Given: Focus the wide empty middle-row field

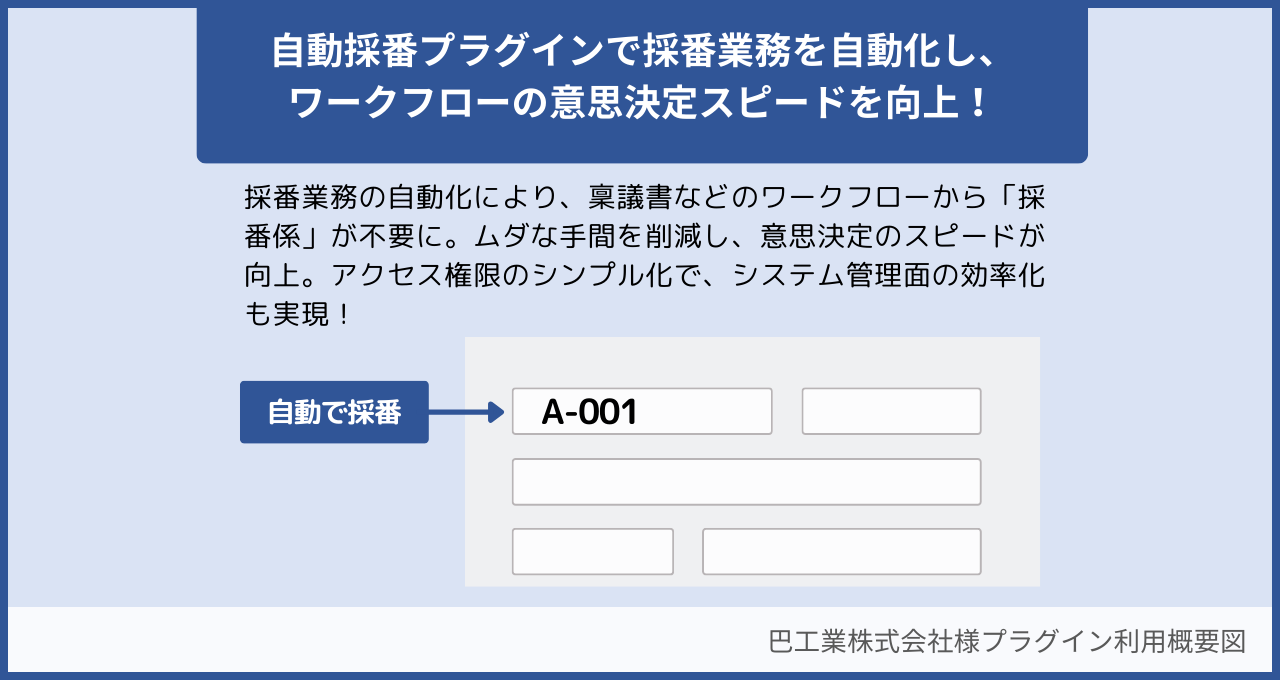Looking at the screenshot, I should pos(746,482).
